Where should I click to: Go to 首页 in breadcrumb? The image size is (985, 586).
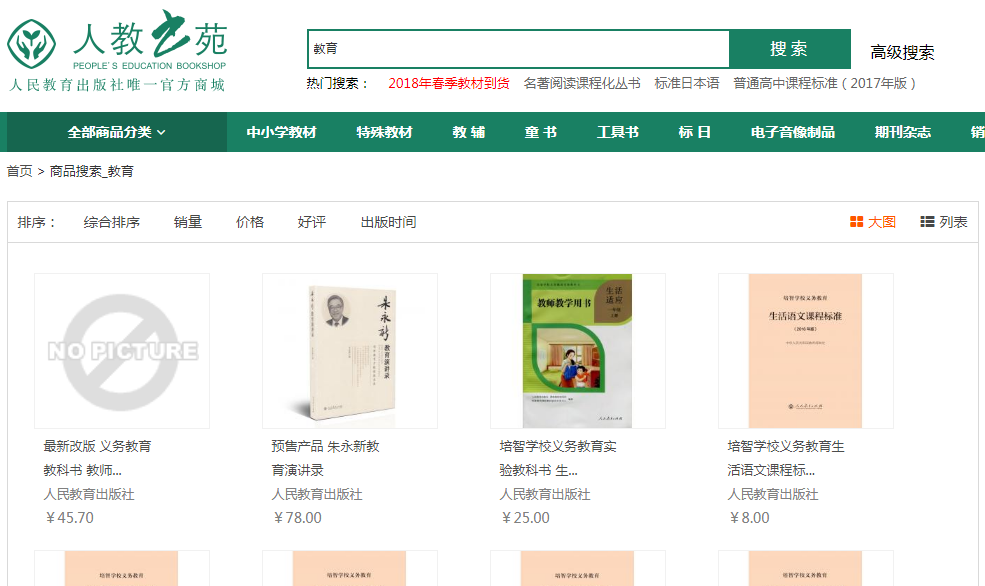coord(19,171)
